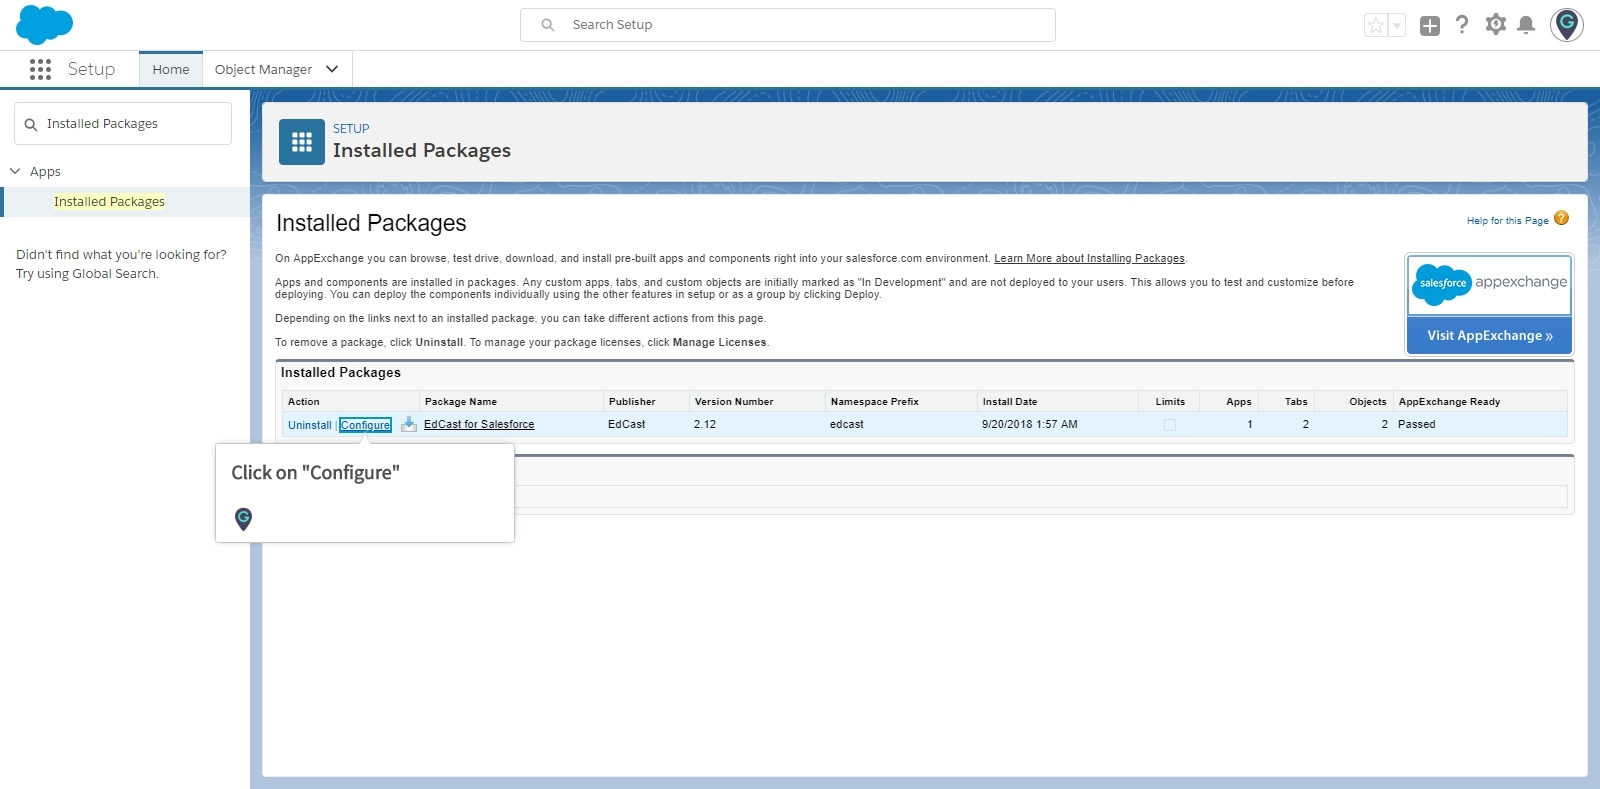1600x789 pixels.
Task: Click the Visit AppExchange button
Action: coord(1490,336)
